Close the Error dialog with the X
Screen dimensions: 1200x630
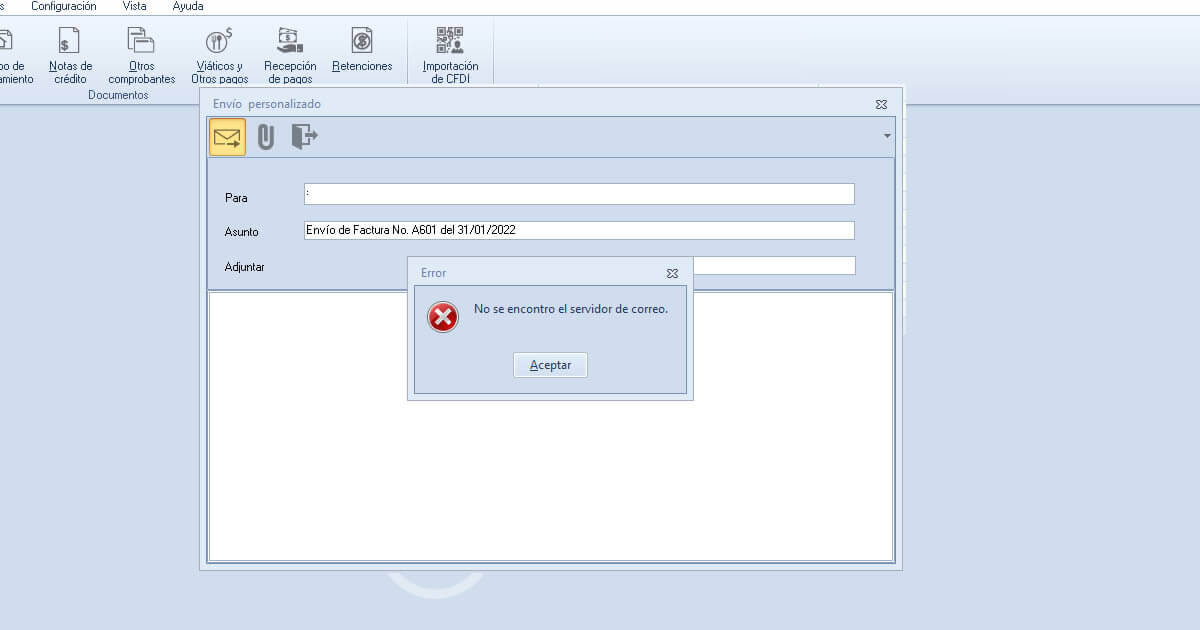[672, 273]
